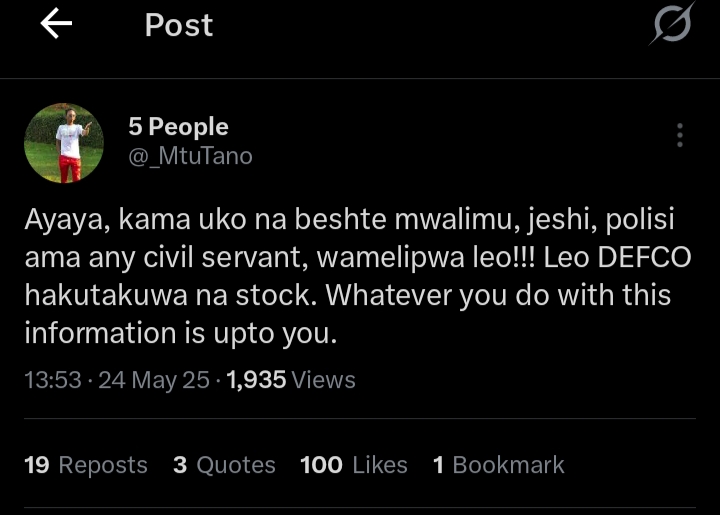Open the 5 People display name
This screenshot has width=720, height=515.
tap(178, 127)
